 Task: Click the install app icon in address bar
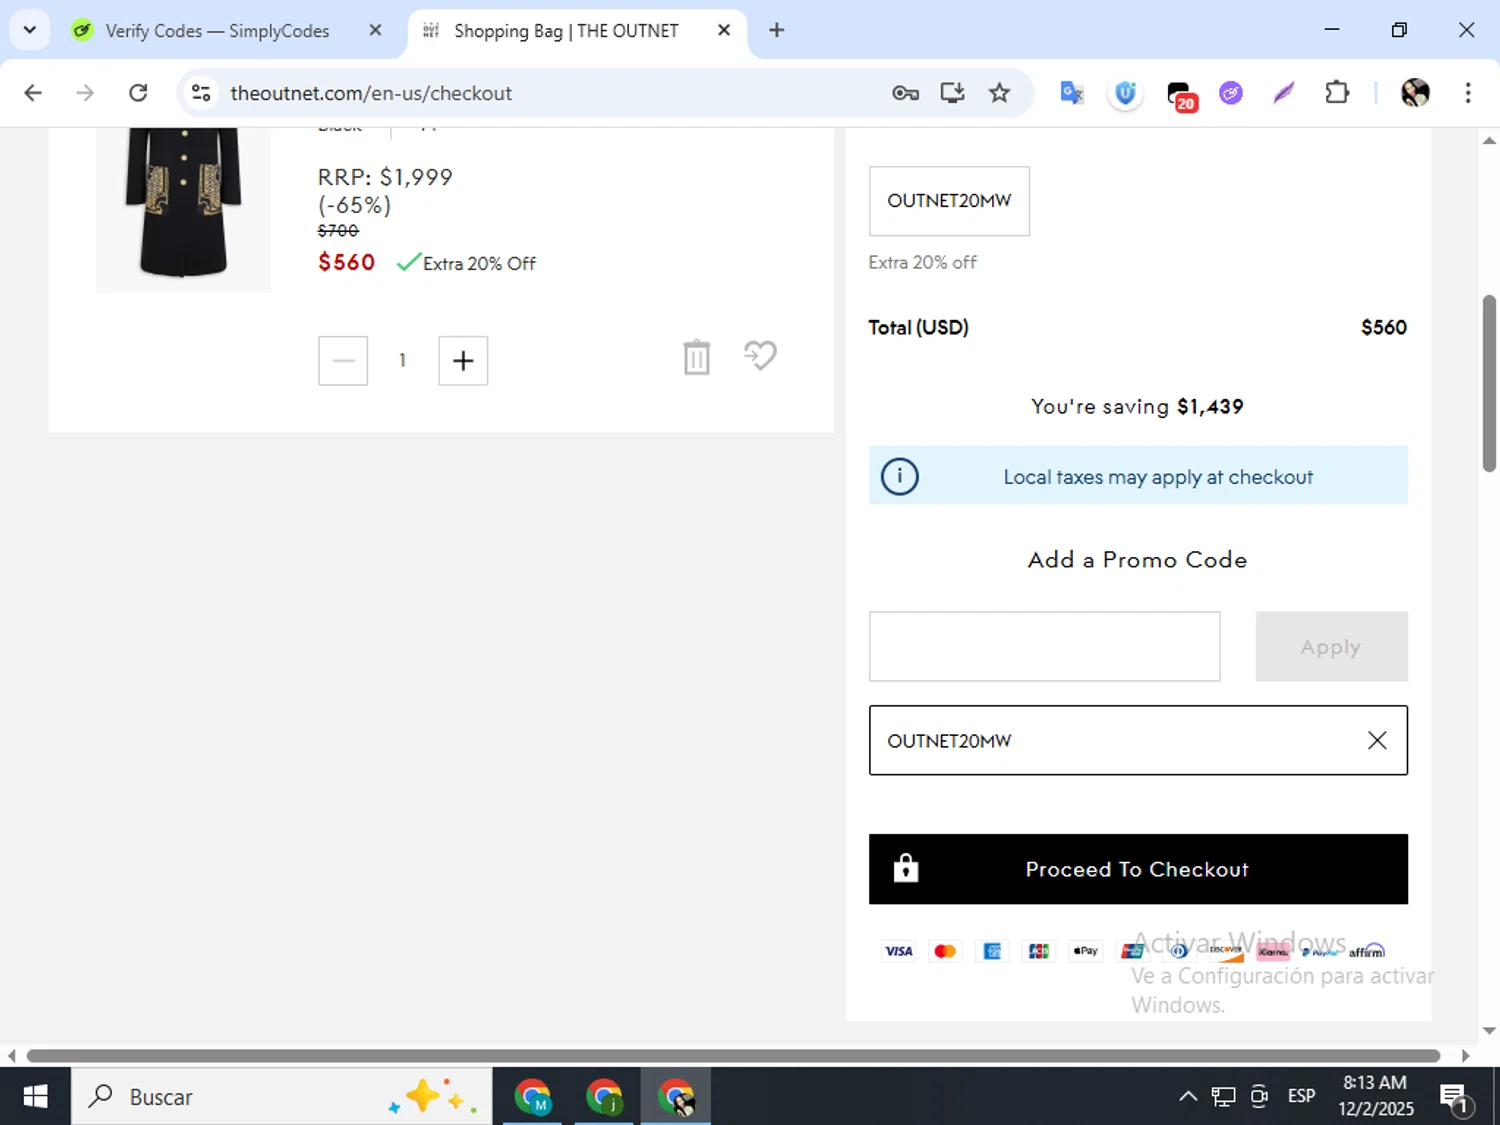952,93
